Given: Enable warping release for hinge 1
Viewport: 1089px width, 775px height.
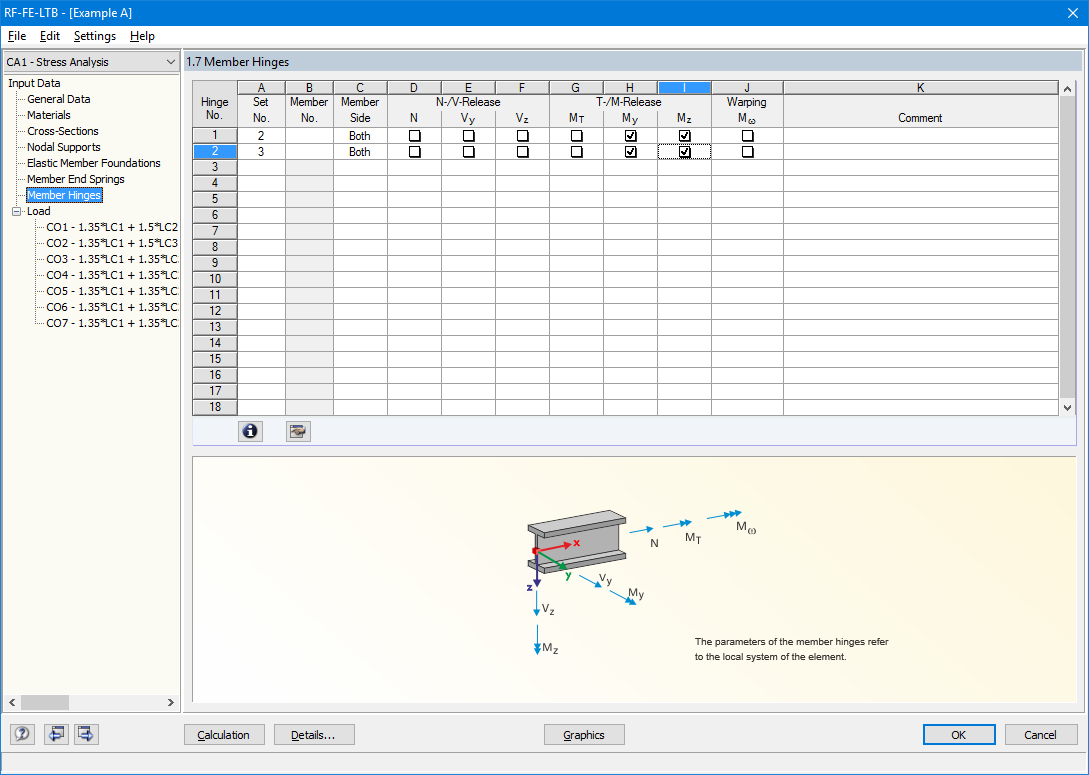Looking at the screenshot, I should 747,136.
